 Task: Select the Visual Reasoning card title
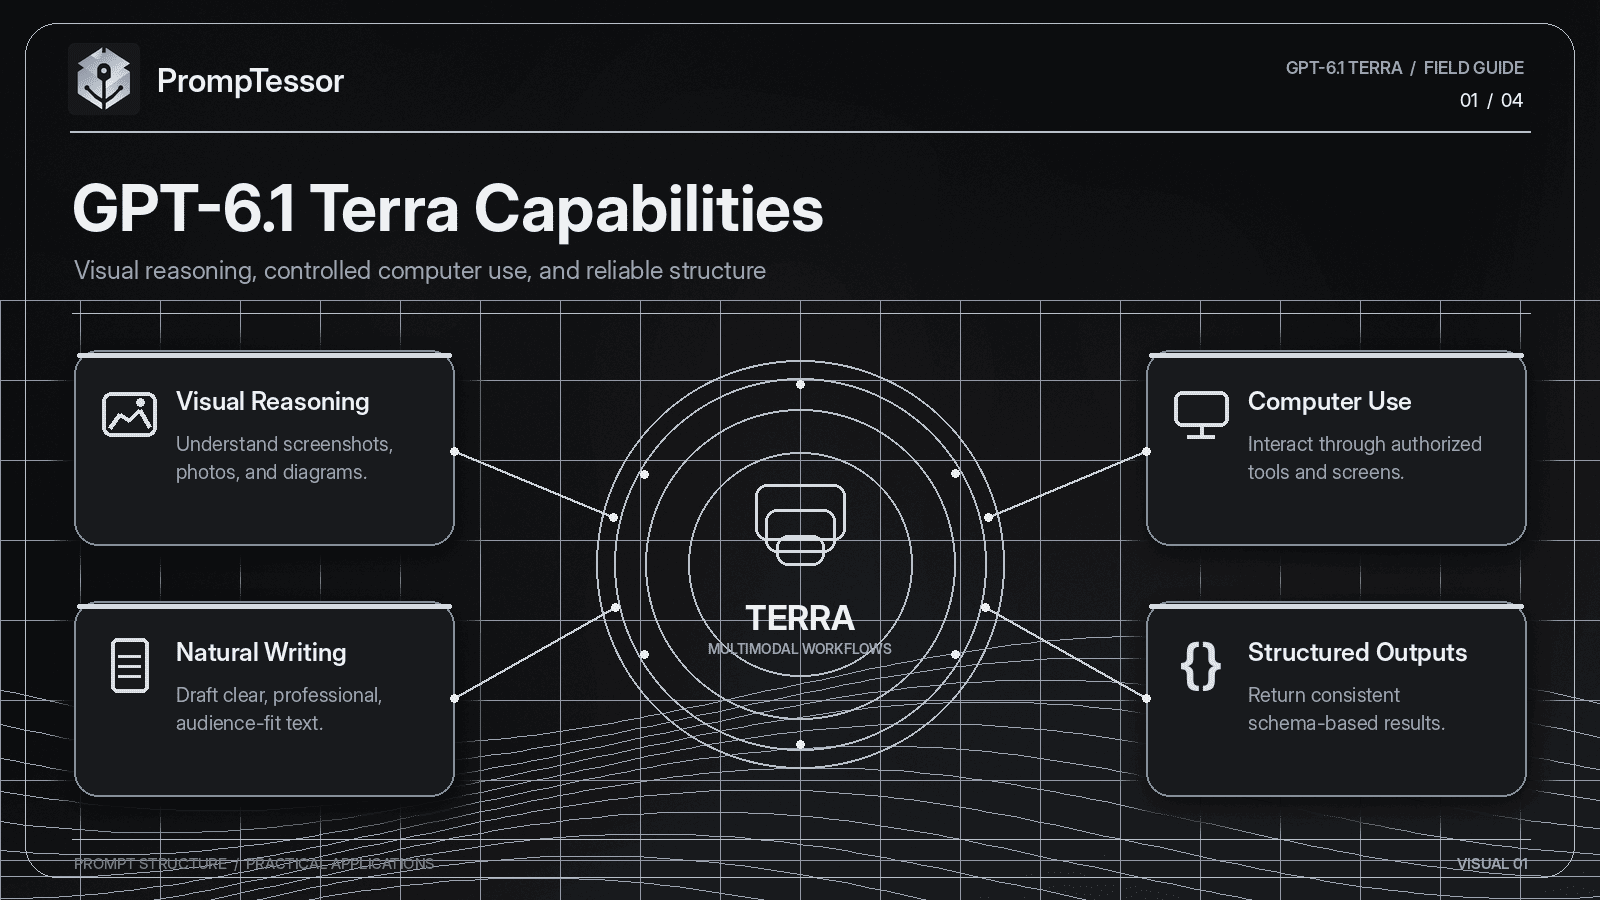[272, 401]
